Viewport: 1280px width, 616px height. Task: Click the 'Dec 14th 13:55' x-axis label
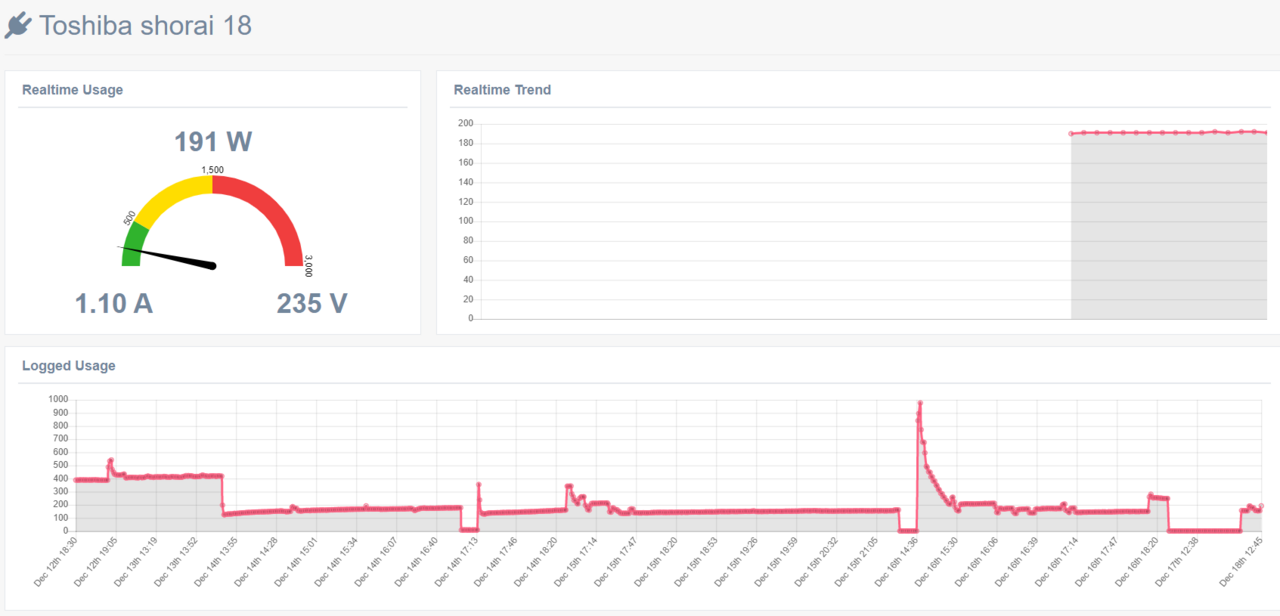[x=216, y=562]
